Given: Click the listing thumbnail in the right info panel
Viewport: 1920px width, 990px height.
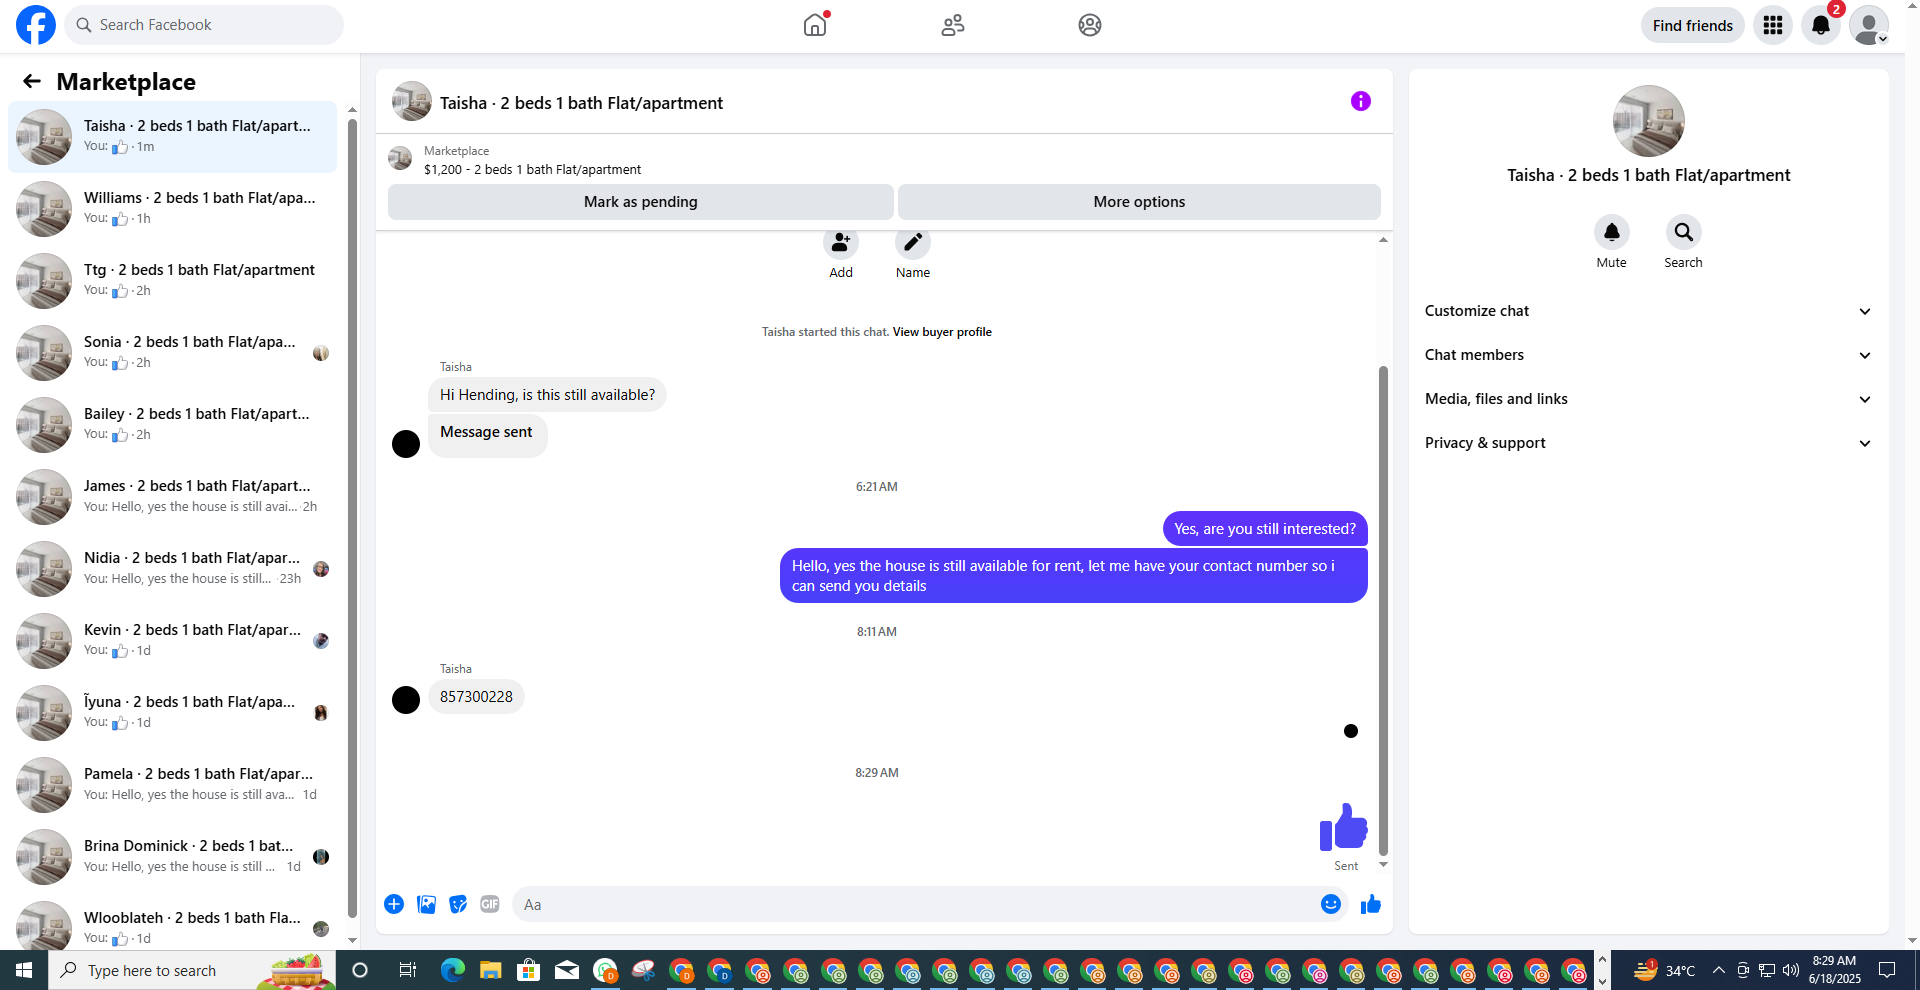Looking at the screenshot, I should click(x=1649, y=121).
